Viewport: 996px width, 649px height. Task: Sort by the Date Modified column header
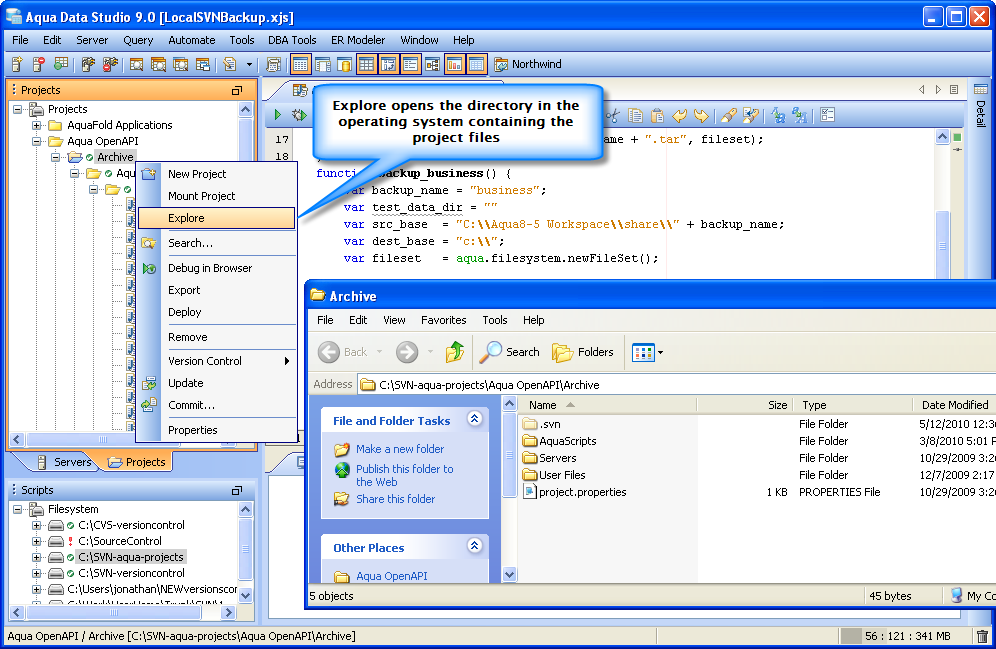tap(955, 405)
